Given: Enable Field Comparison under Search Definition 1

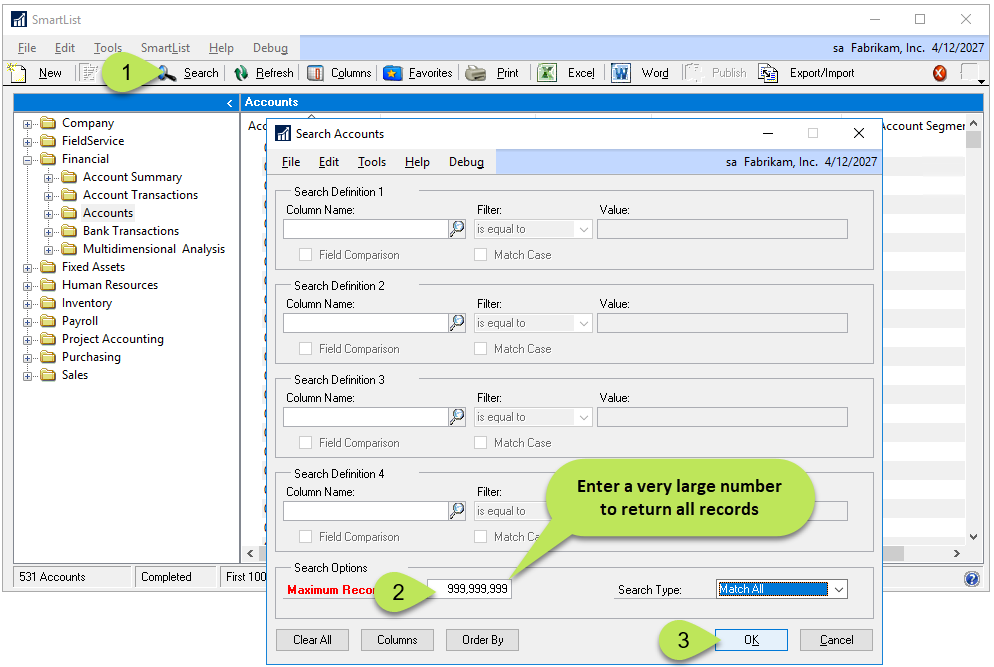Looking at the screenshot, I should pyautogui.click(x=305, y=254).
